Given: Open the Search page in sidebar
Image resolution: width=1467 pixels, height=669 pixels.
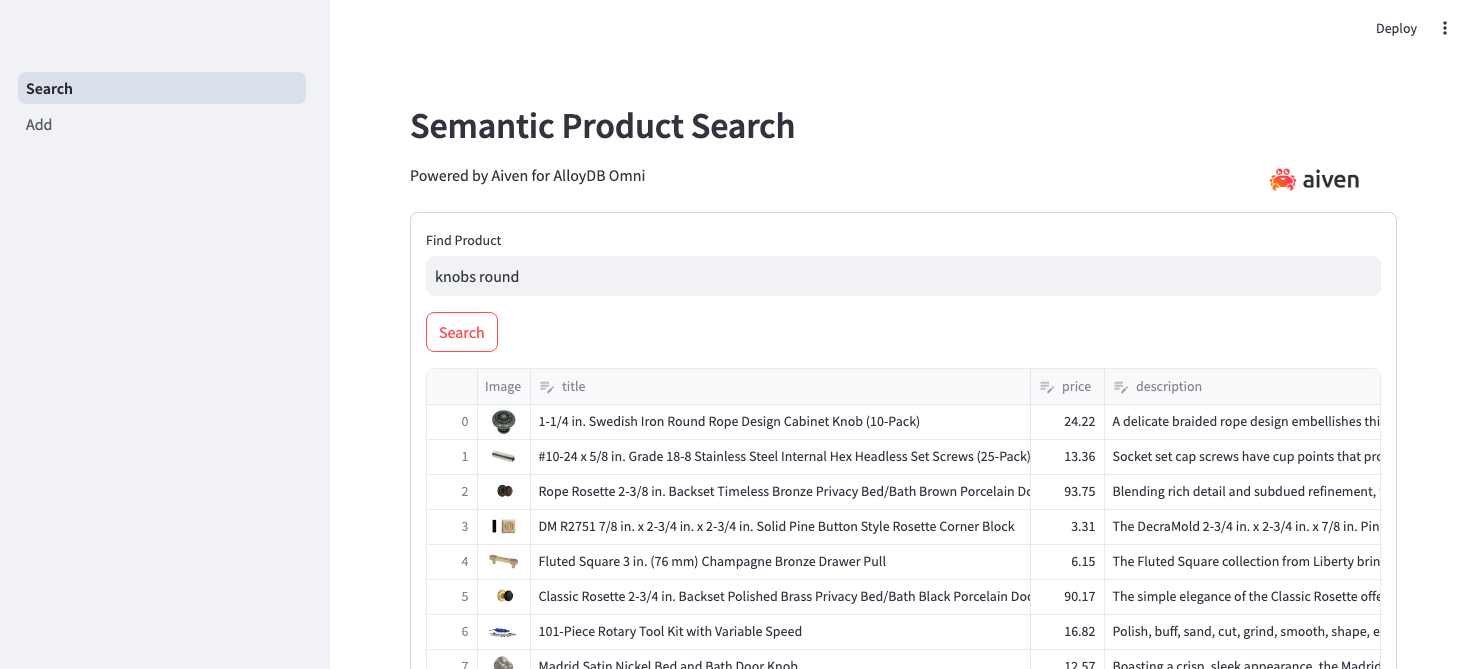Looking at the screenshot, I should 161,88.
